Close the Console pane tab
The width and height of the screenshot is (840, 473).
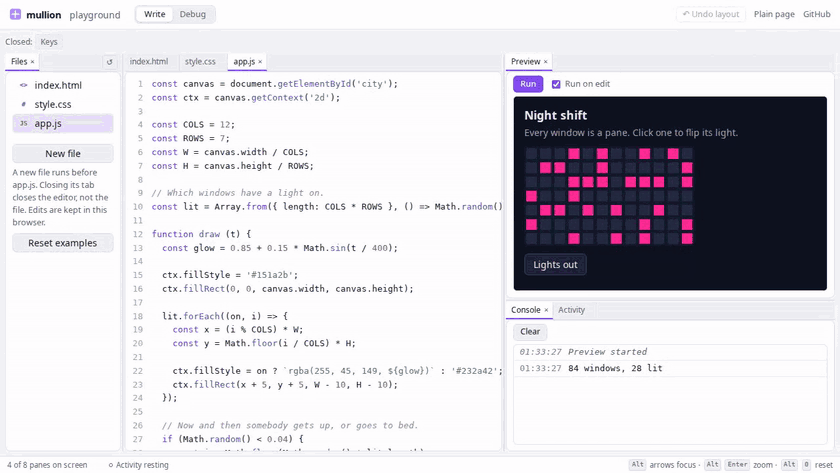[546, 310]
